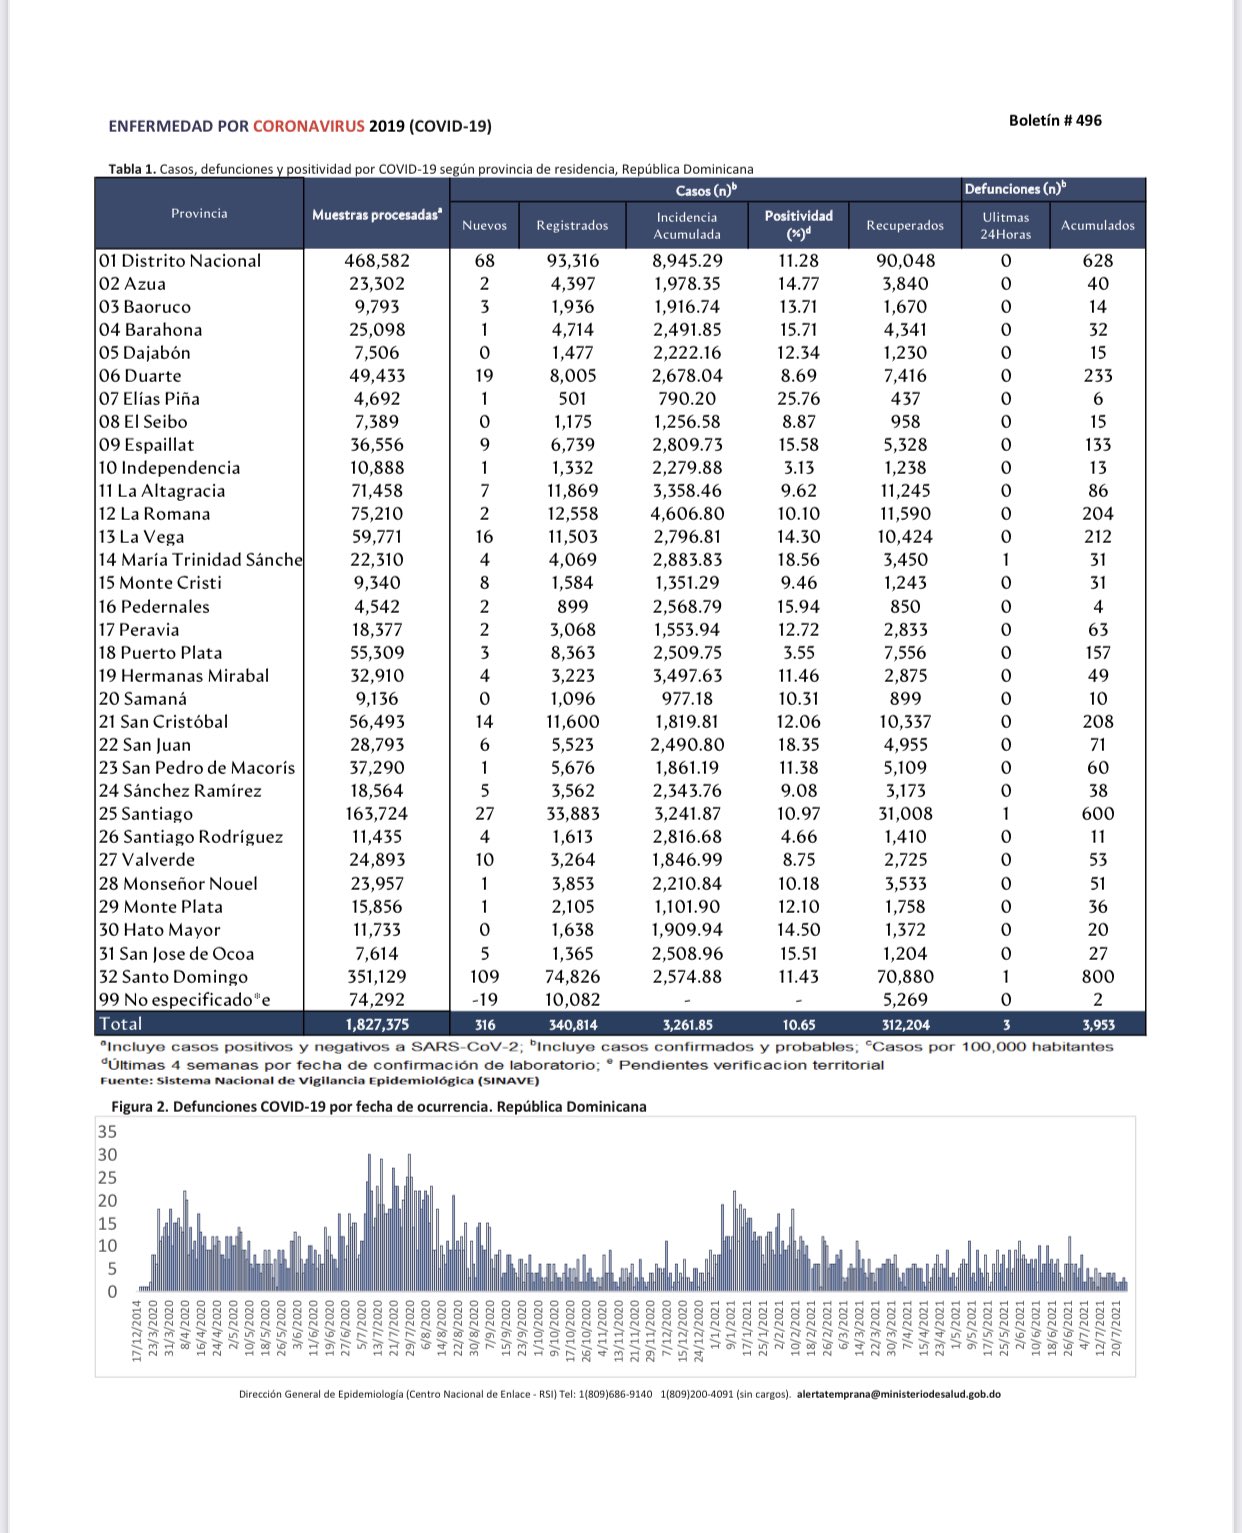The width and height of the screenshot is (1242, 1533).
Task: Select the '31 San Jose de Ocoa' row label
Action: click(x=177, y=954)
